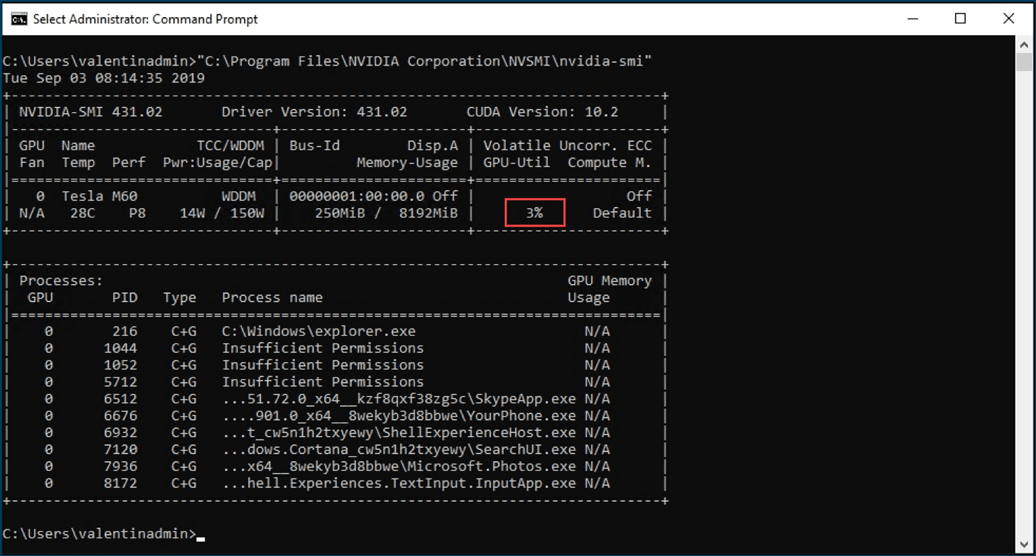
Task: Select the C:\Windows\explorer.exe process entry
Action: coord(318,331)
